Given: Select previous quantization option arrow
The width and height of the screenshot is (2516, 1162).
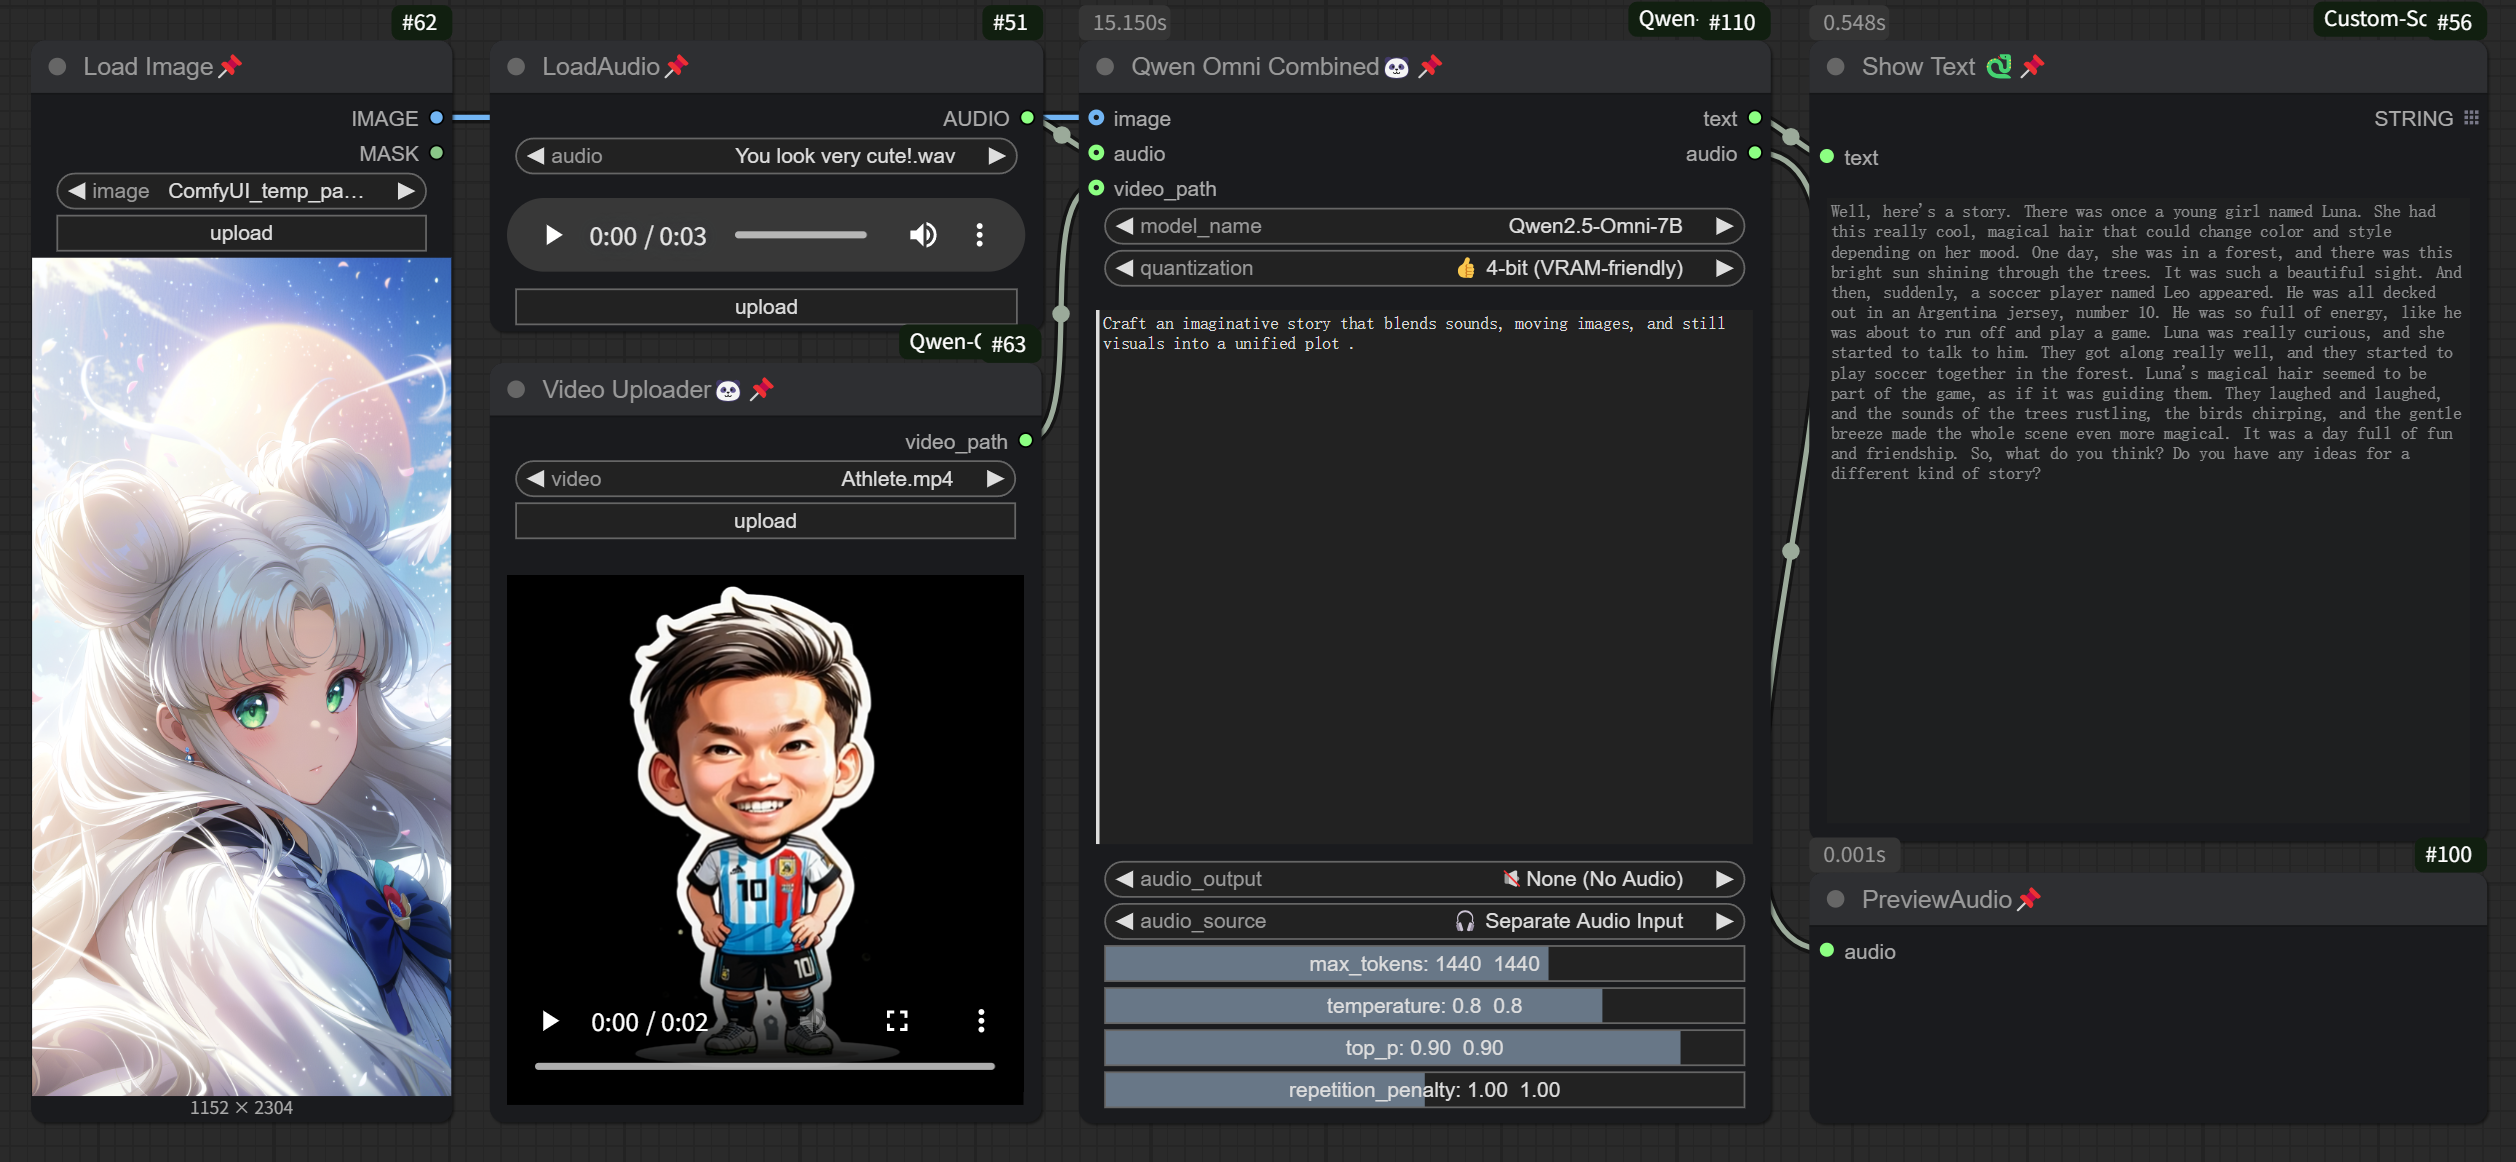Looking at the screenshot, I should [1125, 268].
